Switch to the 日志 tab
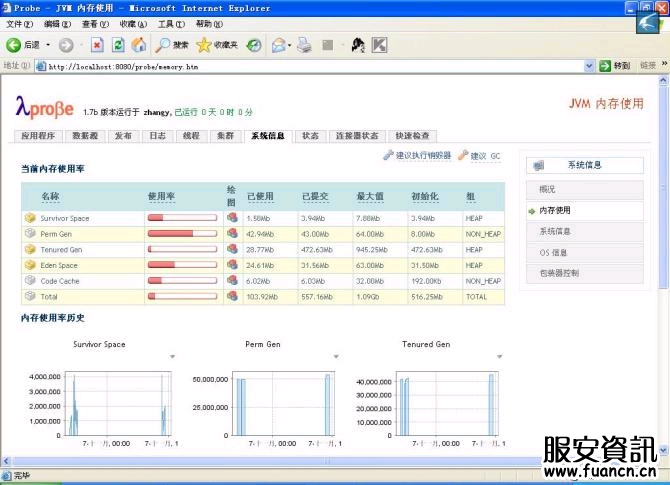The image size is (670, 485). tap(157, 136)
